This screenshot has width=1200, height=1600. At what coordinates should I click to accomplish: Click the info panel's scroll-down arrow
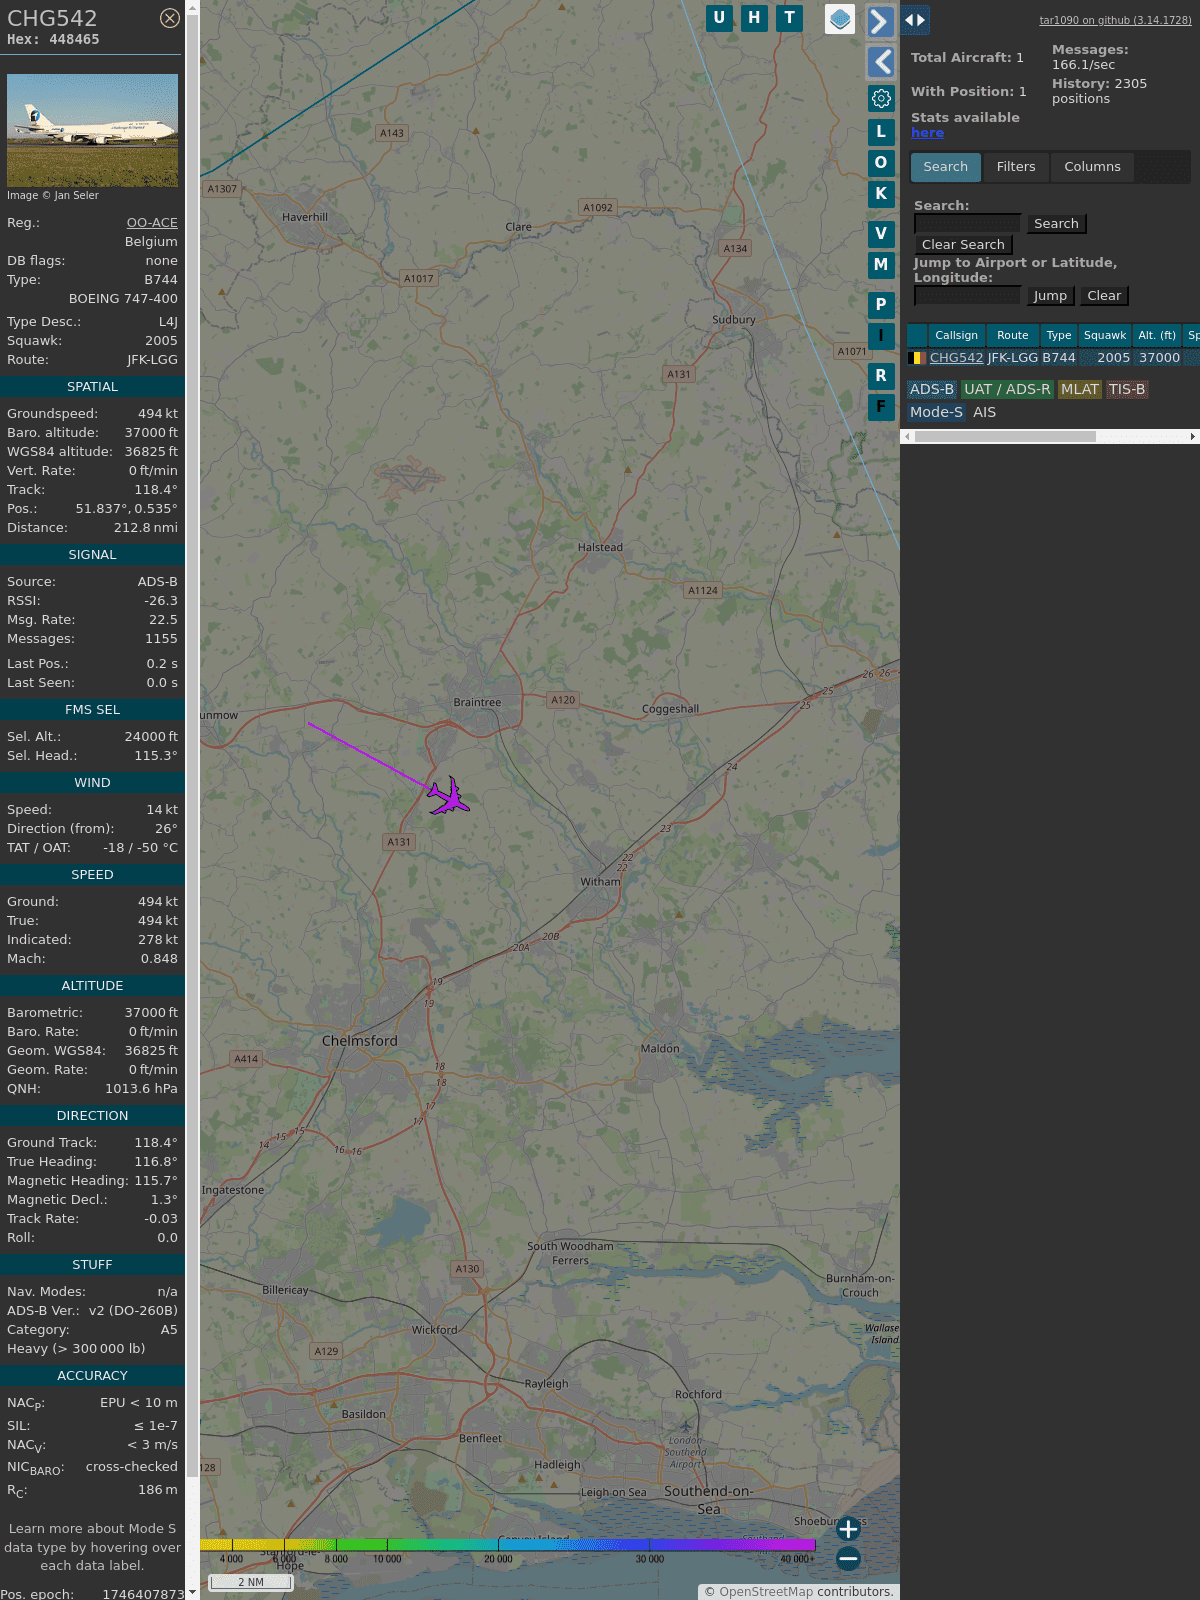coord(192,1593)
